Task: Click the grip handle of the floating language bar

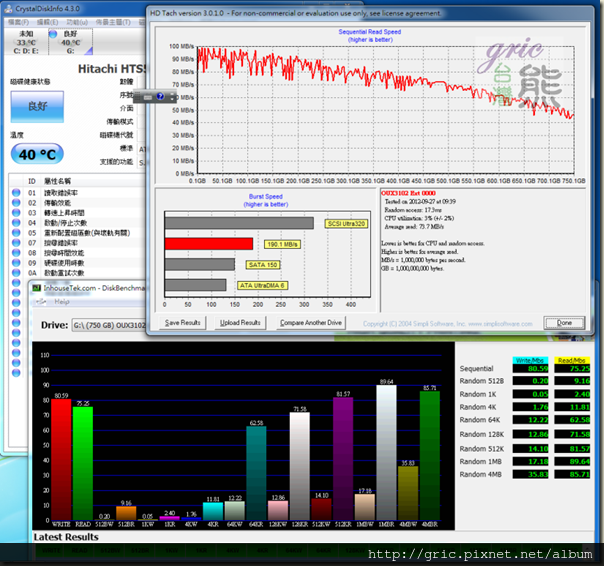Action: [137, 97]
